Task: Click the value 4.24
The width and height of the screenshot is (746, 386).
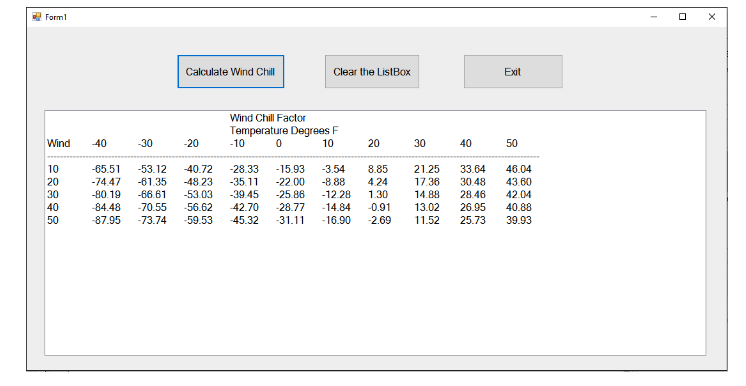Action: click(378, 182)
